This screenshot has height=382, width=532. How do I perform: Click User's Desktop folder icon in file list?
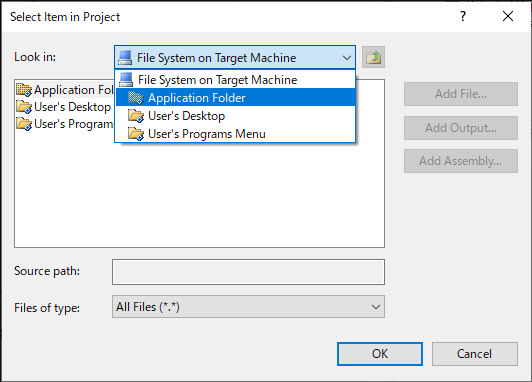click(24, 107)
